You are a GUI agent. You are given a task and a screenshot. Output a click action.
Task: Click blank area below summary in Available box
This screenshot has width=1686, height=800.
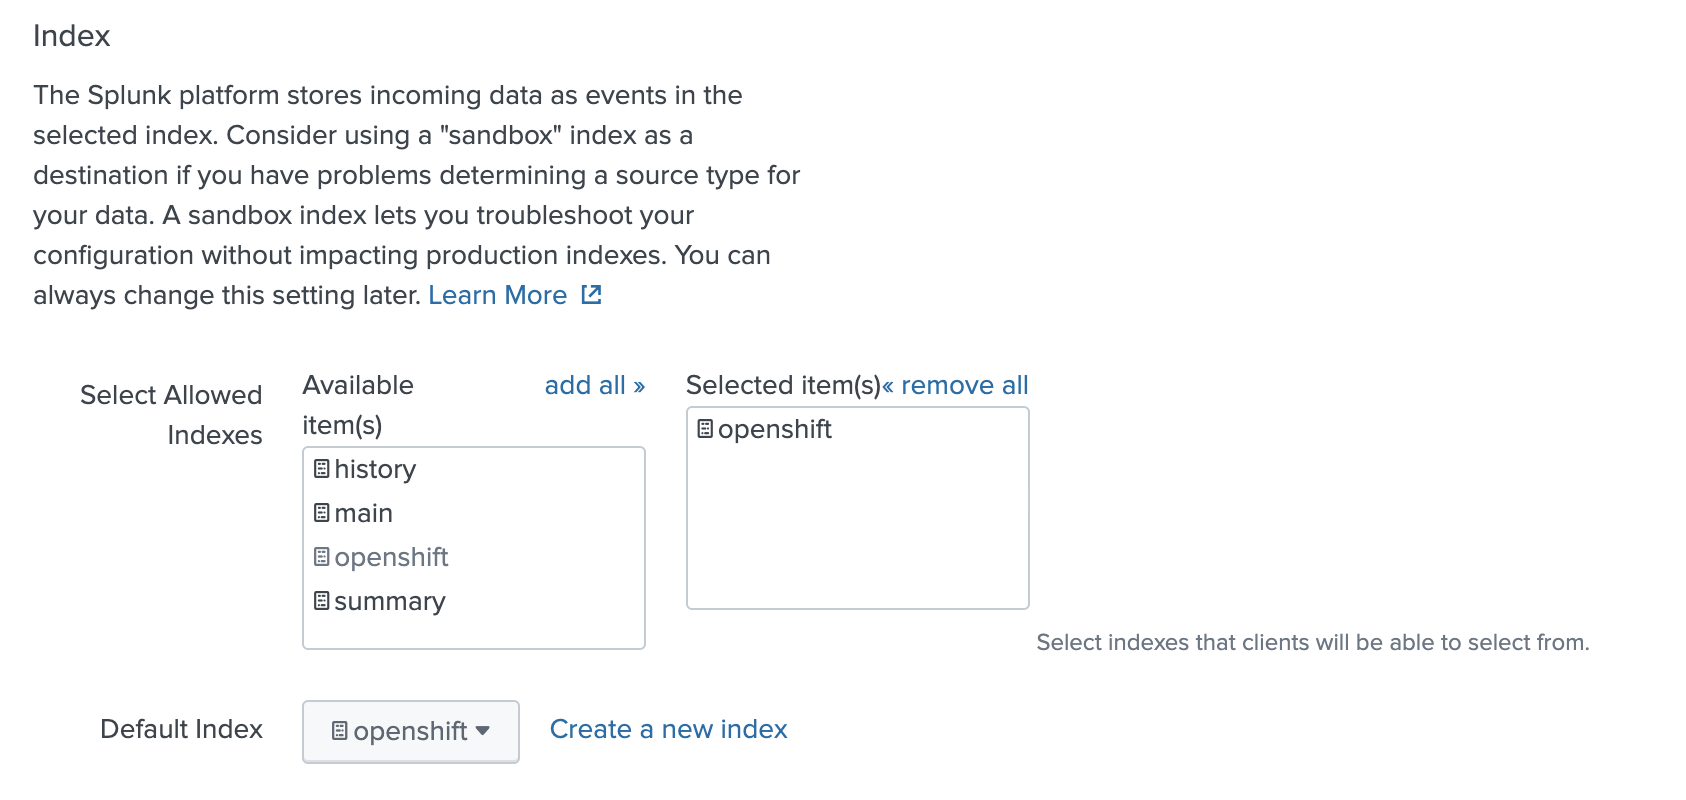pos(473,633)
